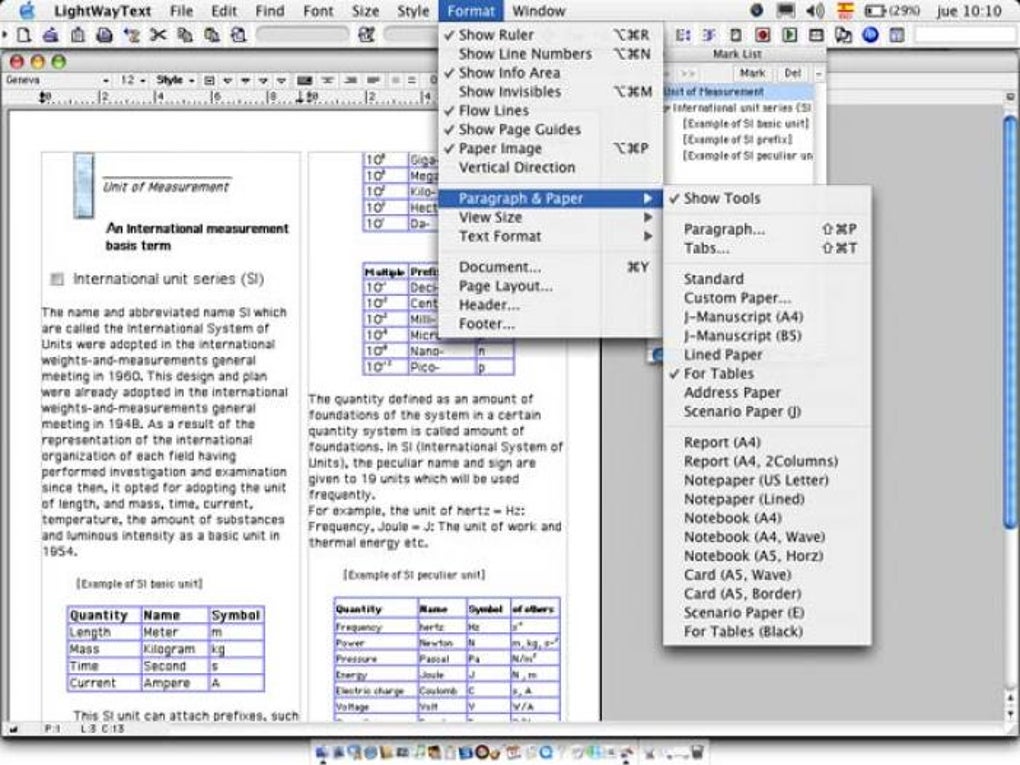Expand the View Size submenu
1020x765 pixels.
tap(550, 217)
